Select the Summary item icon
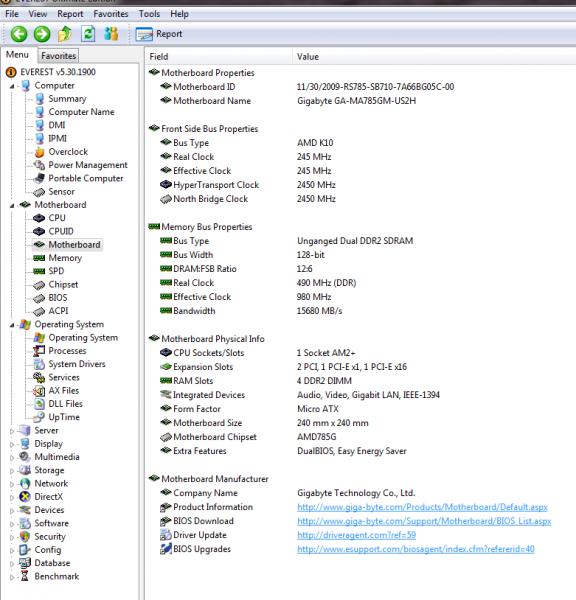Viewport: 576px width, 600px height. pos(39,99)
